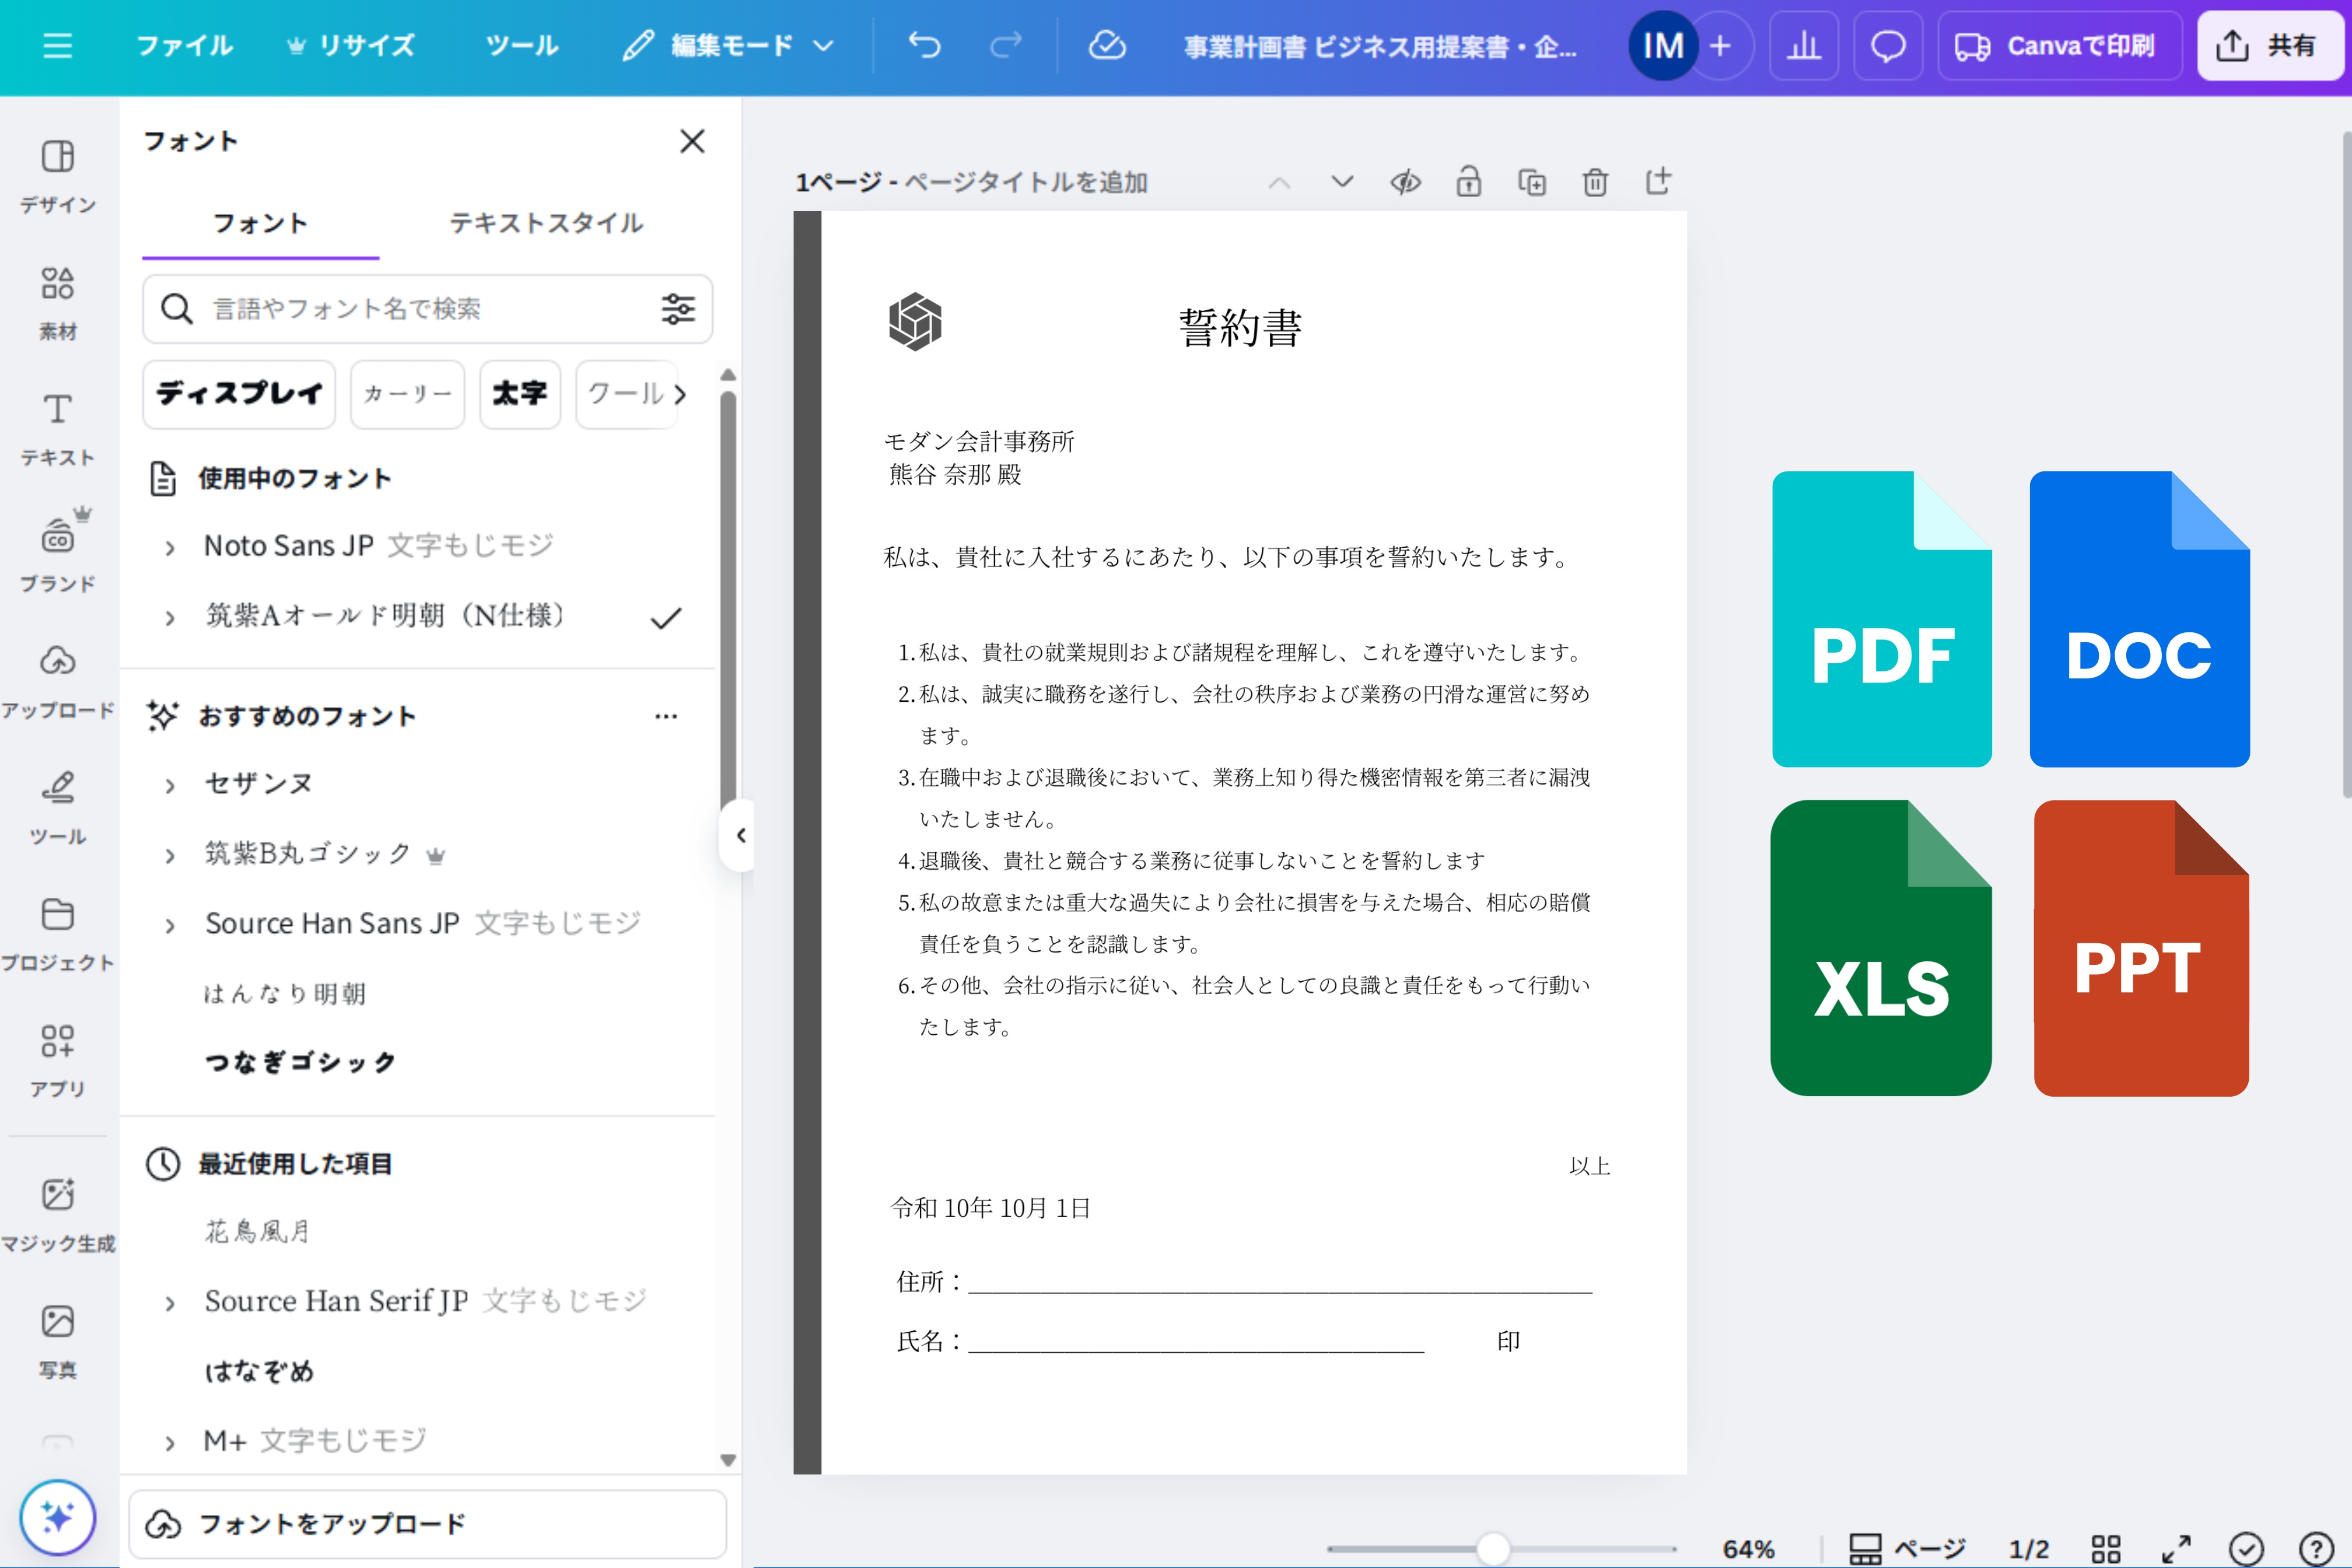Open the アプリ apps panel

[x=58, y=1060]
